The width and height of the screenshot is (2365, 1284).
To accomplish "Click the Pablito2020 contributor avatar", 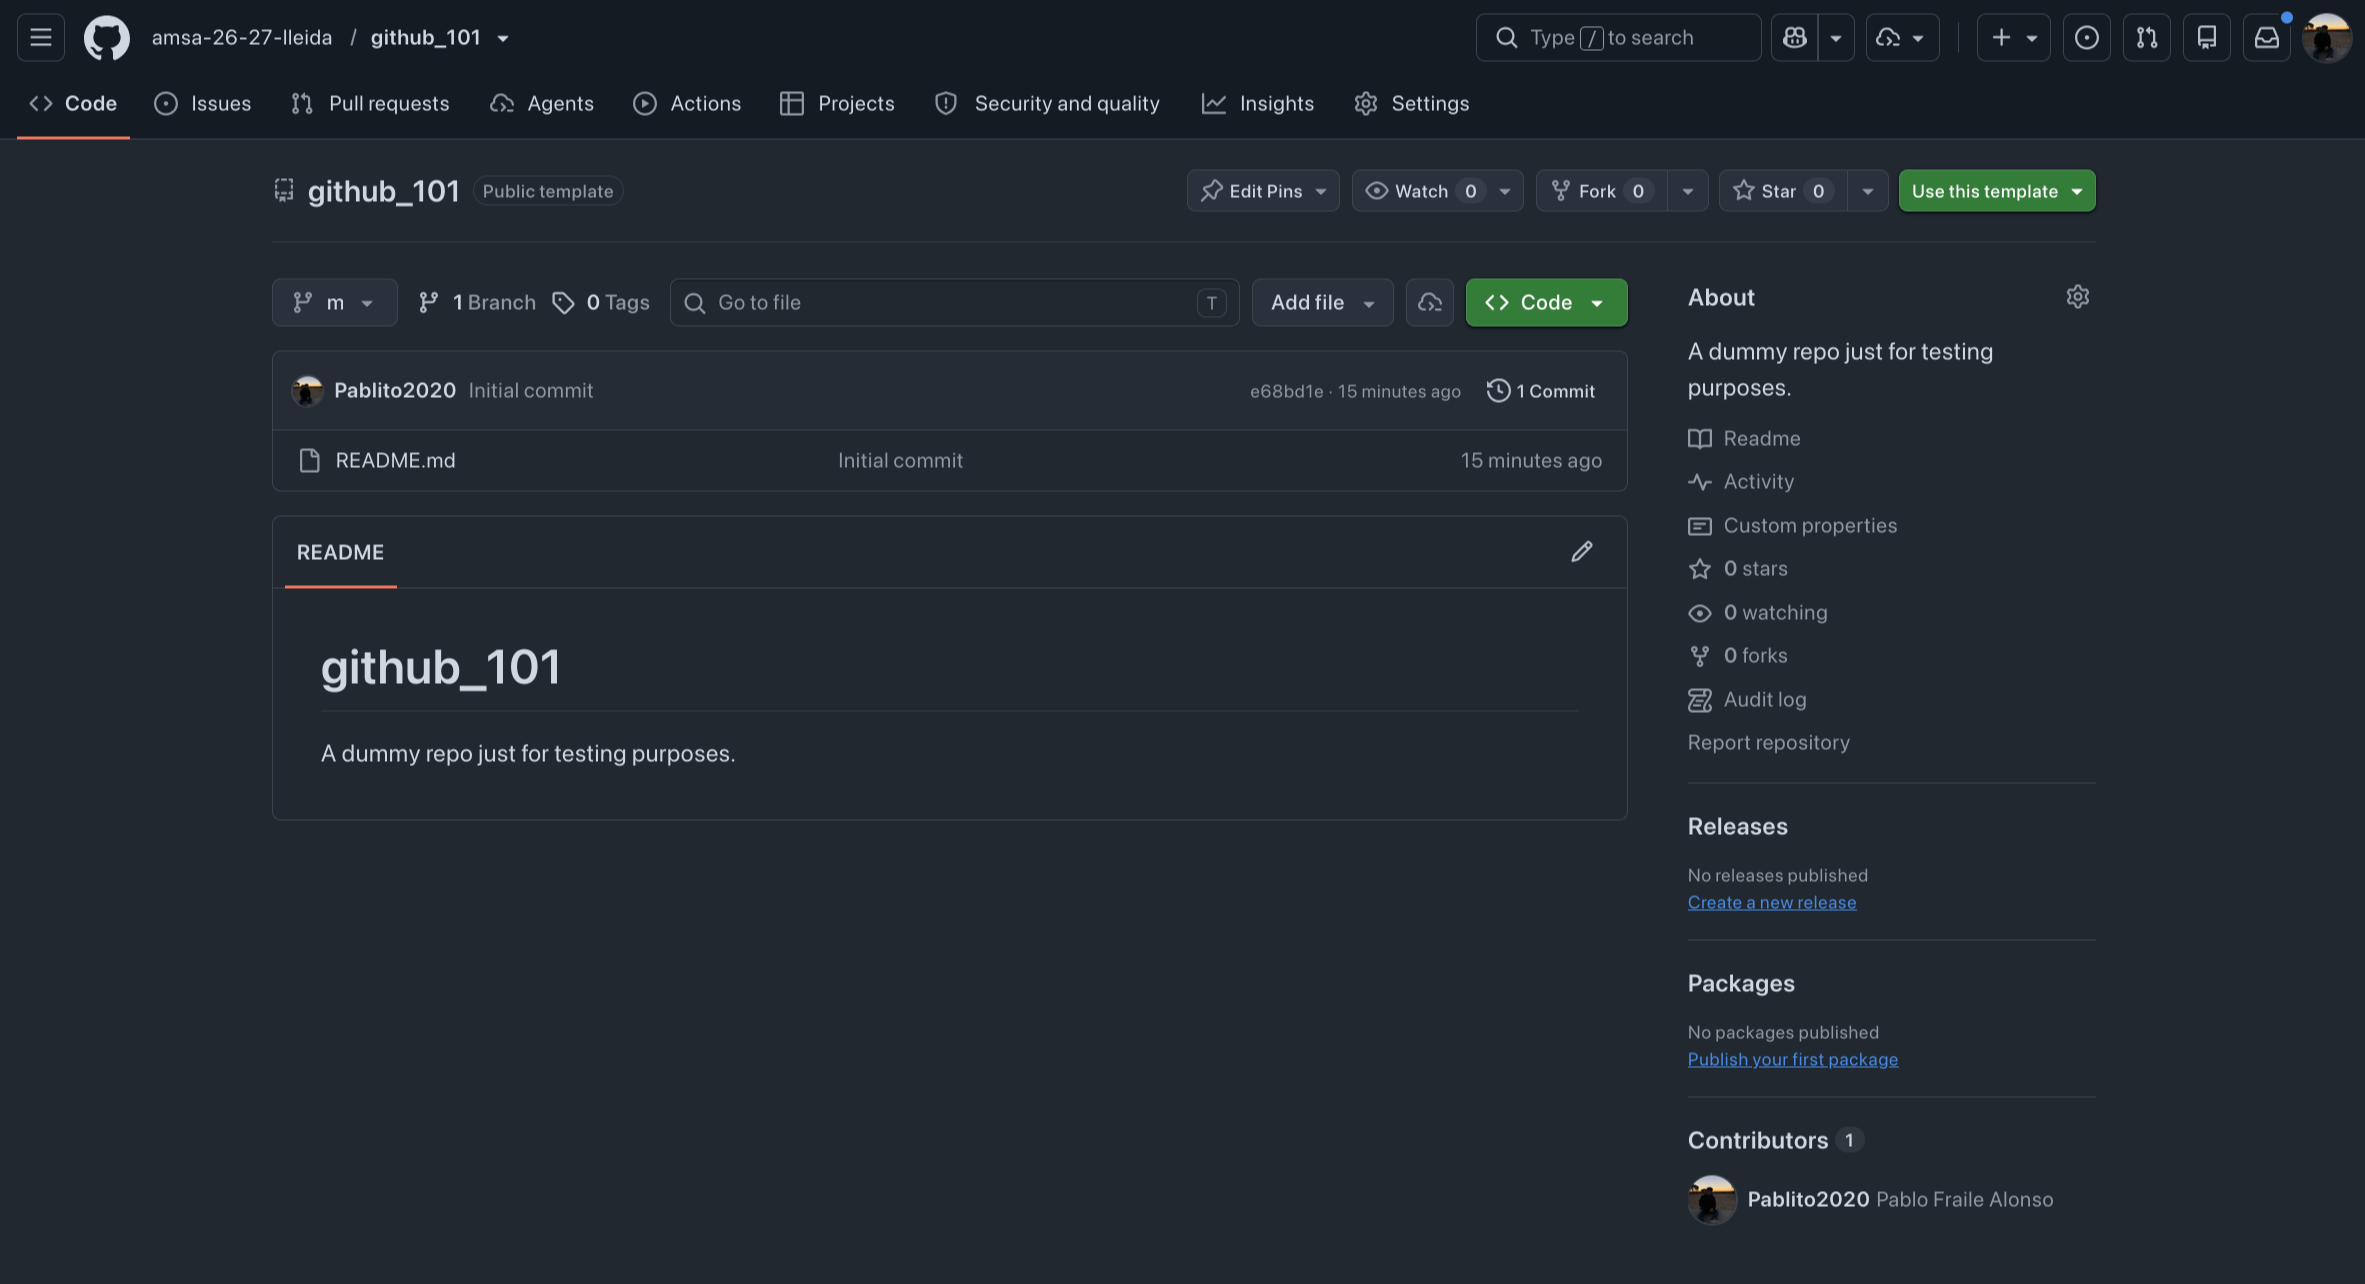I will click(1712, 1200).
